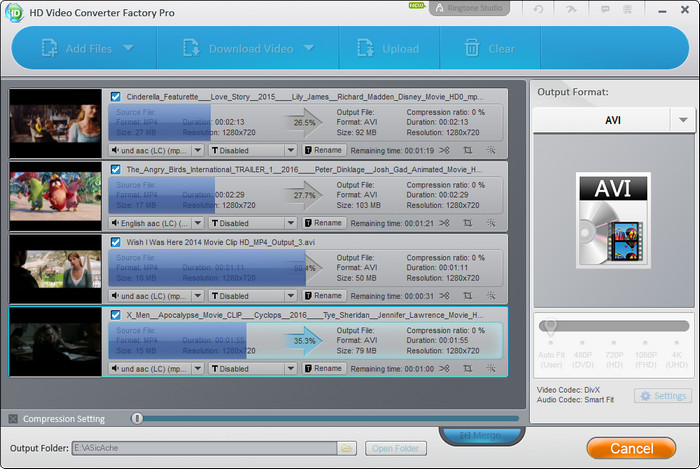Click Rename in Wish I Was Here row
Image resolution: width=700 pixels, height=469 pixels.
324,296
